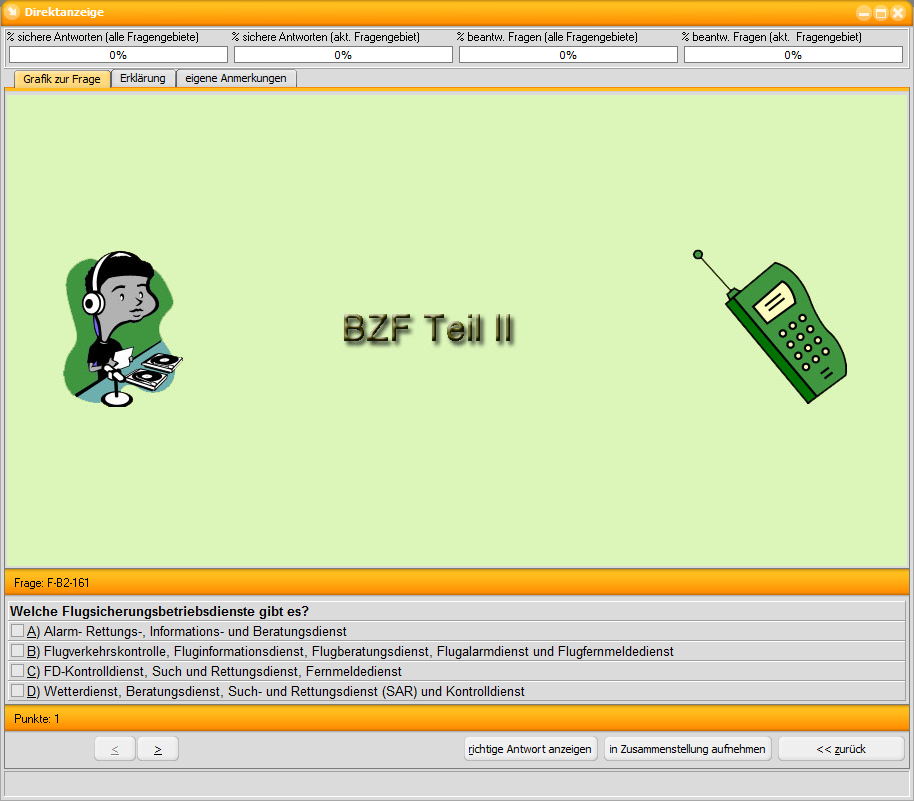Click the radio operator with headphones image

pos(122,329)
